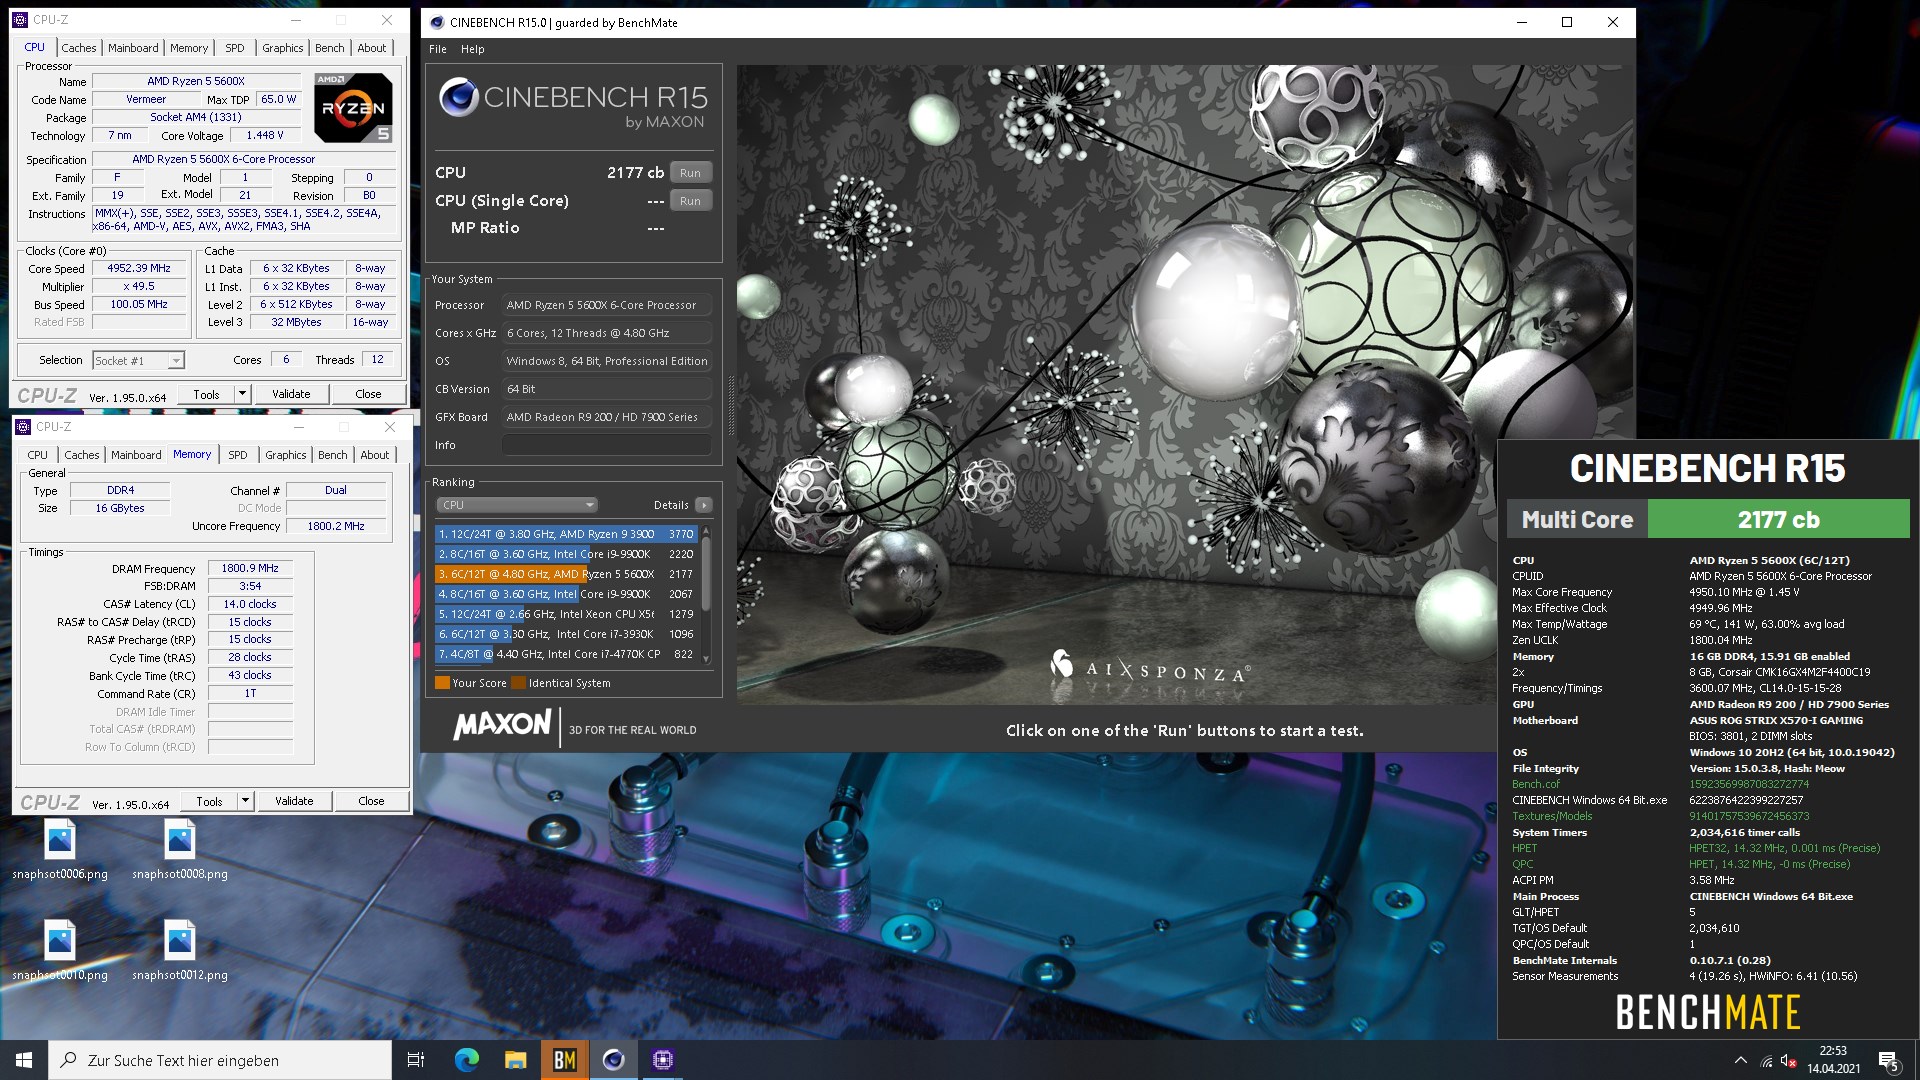
Task: Switch to SPD tab in top CPU-Z
Action: point(235,48)
